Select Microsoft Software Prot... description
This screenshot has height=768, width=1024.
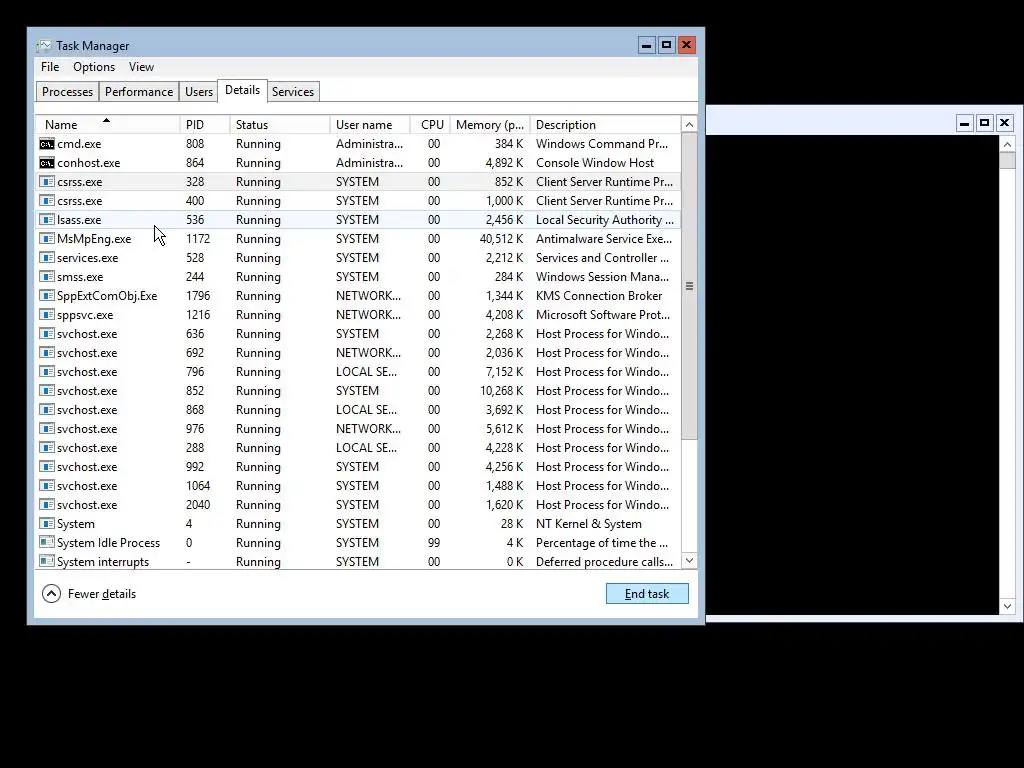(x=603, y=314)
